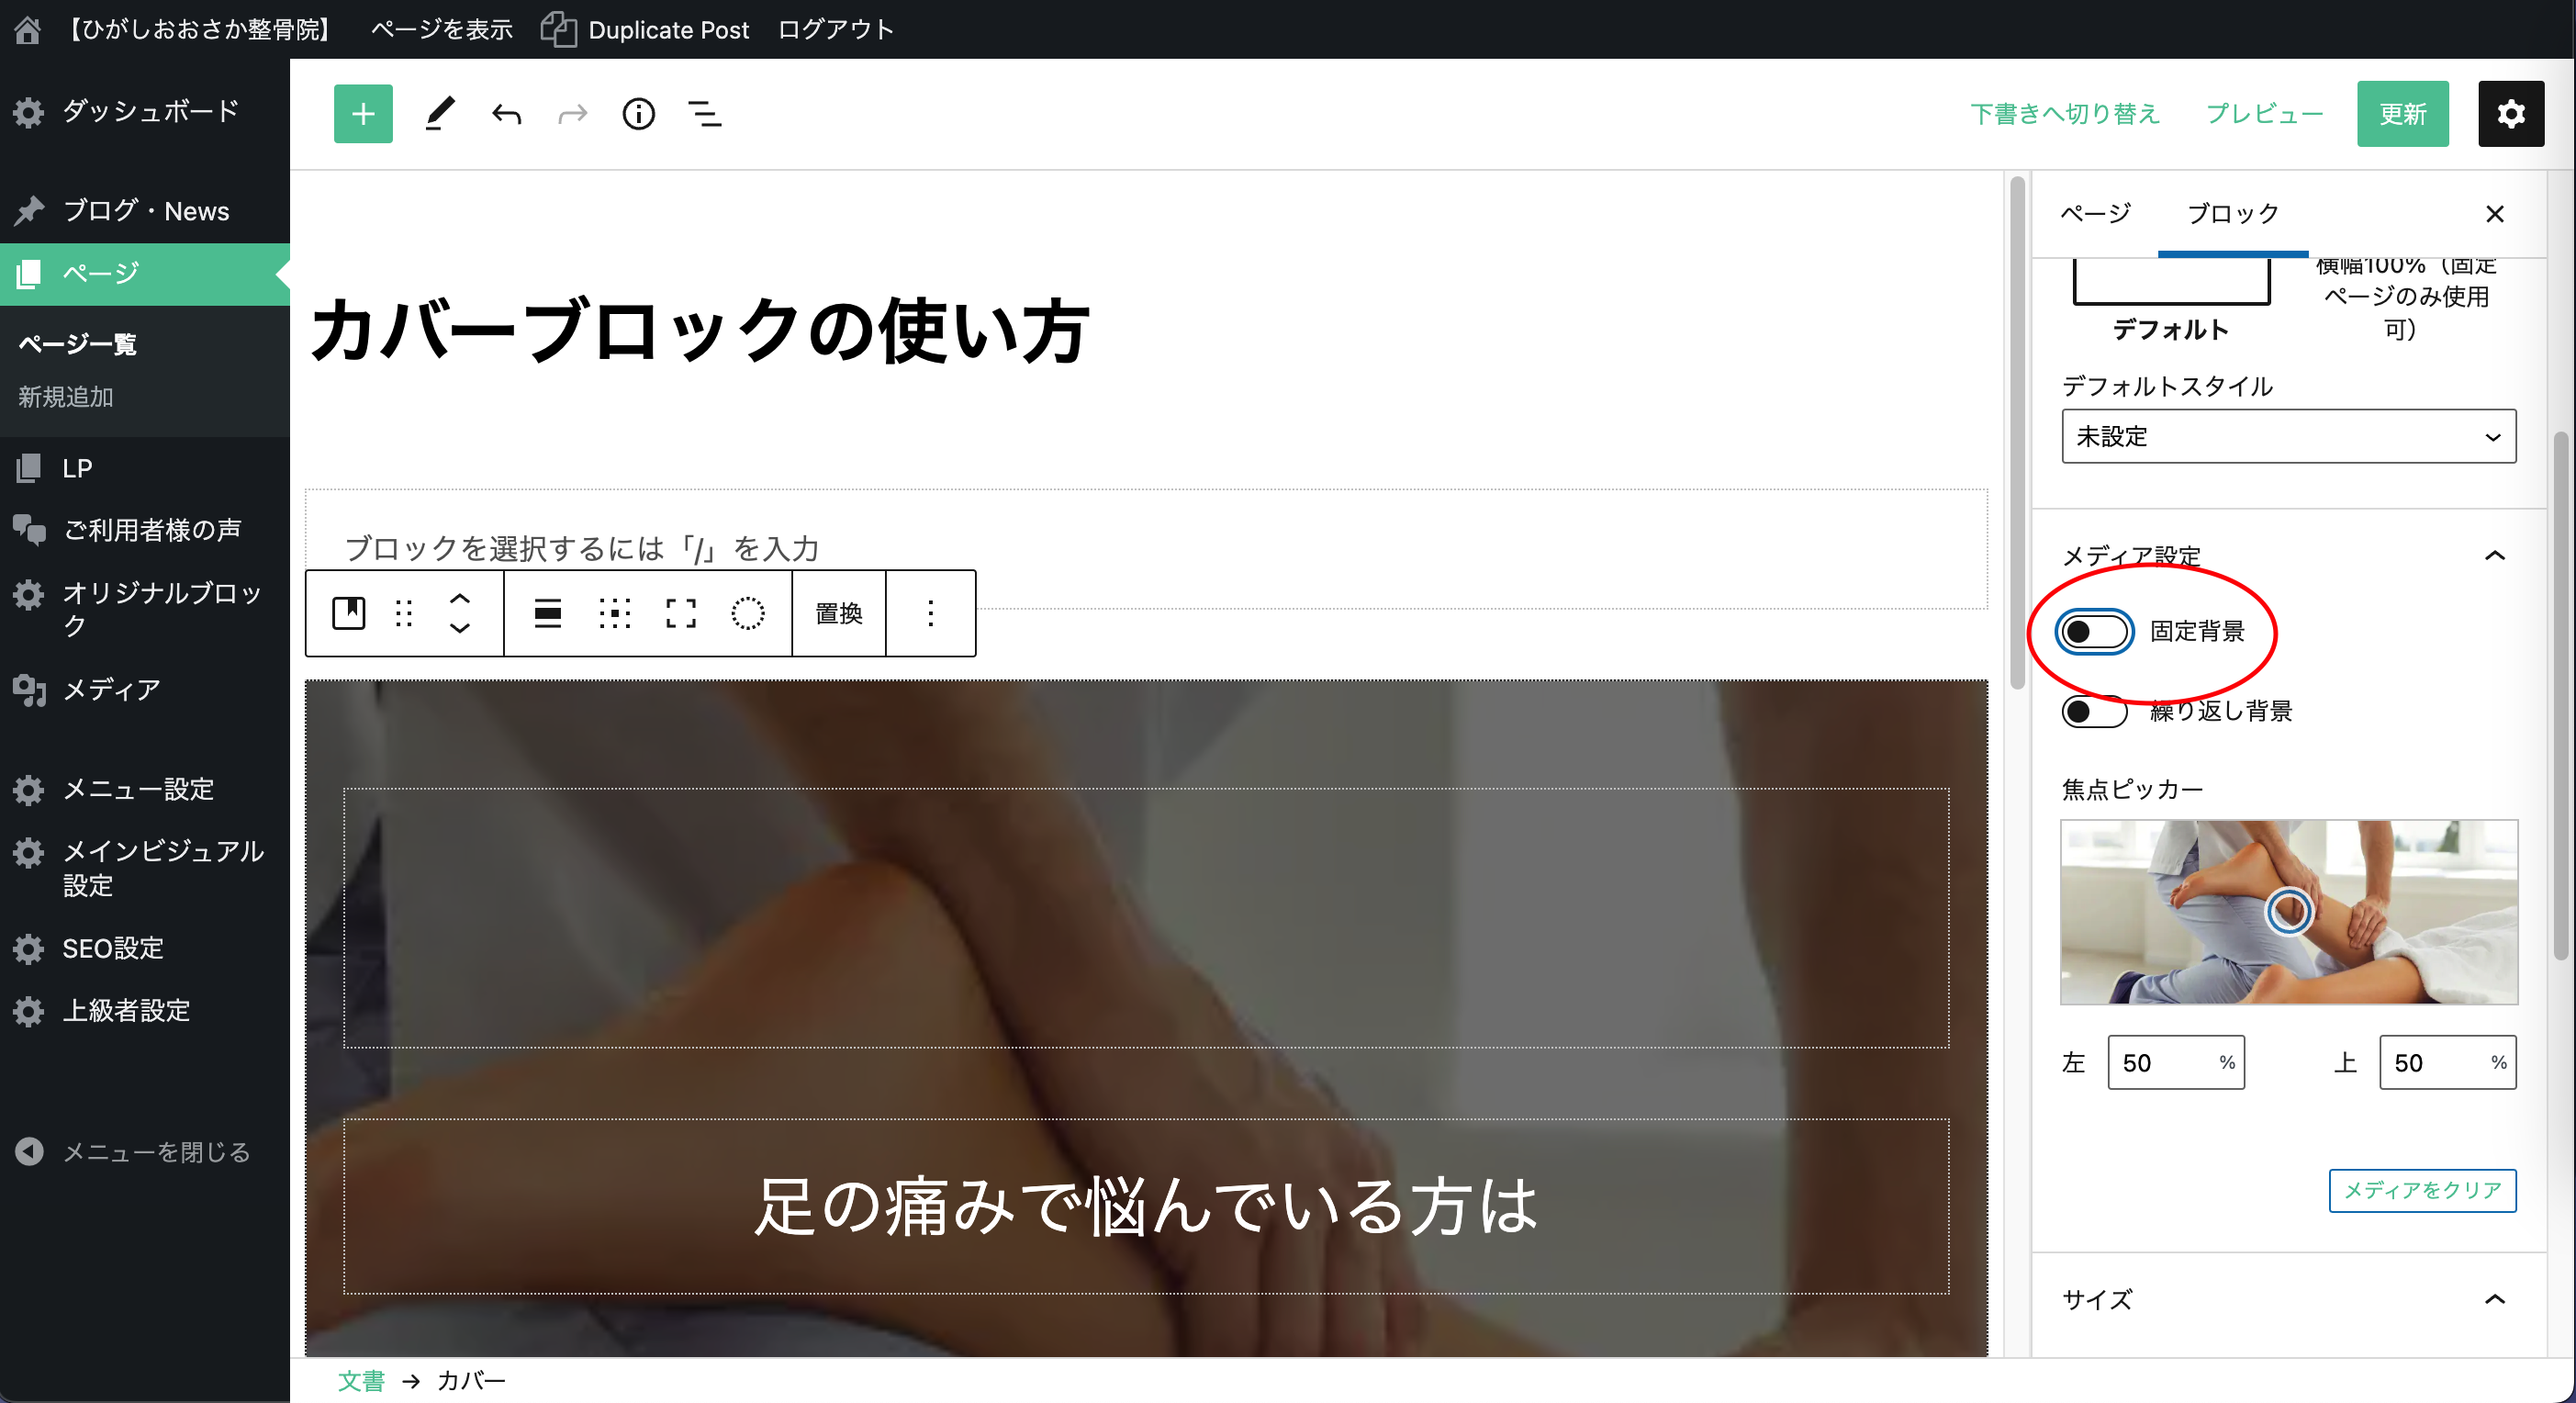Switch to the ページ tab in sidebar
Image resolution: width=2576 pixels, height=1403 pixels.
click(2095, 213)
